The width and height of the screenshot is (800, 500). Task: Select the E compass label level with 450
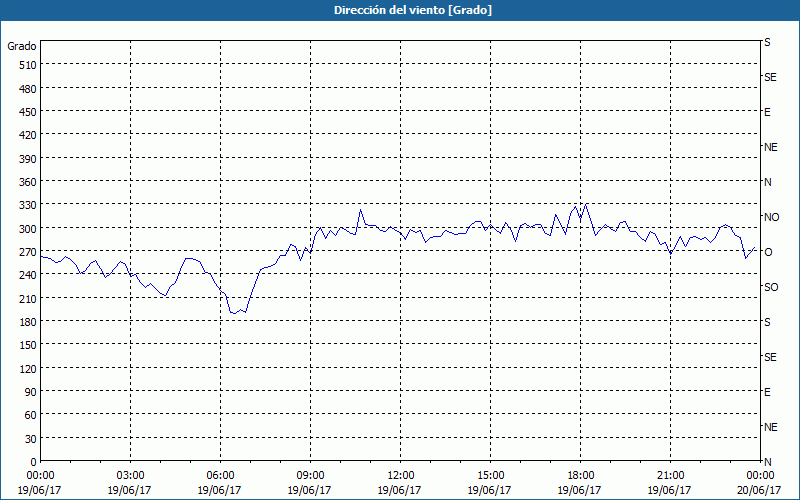pos(767,112)
